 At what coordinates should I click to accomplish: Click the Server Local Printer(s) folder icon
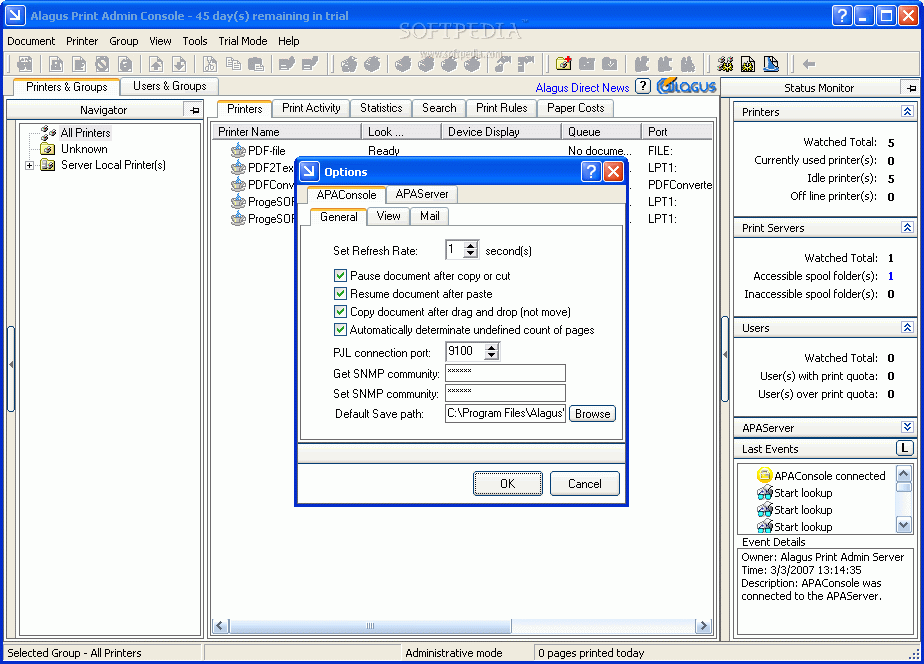click(48, 165)
